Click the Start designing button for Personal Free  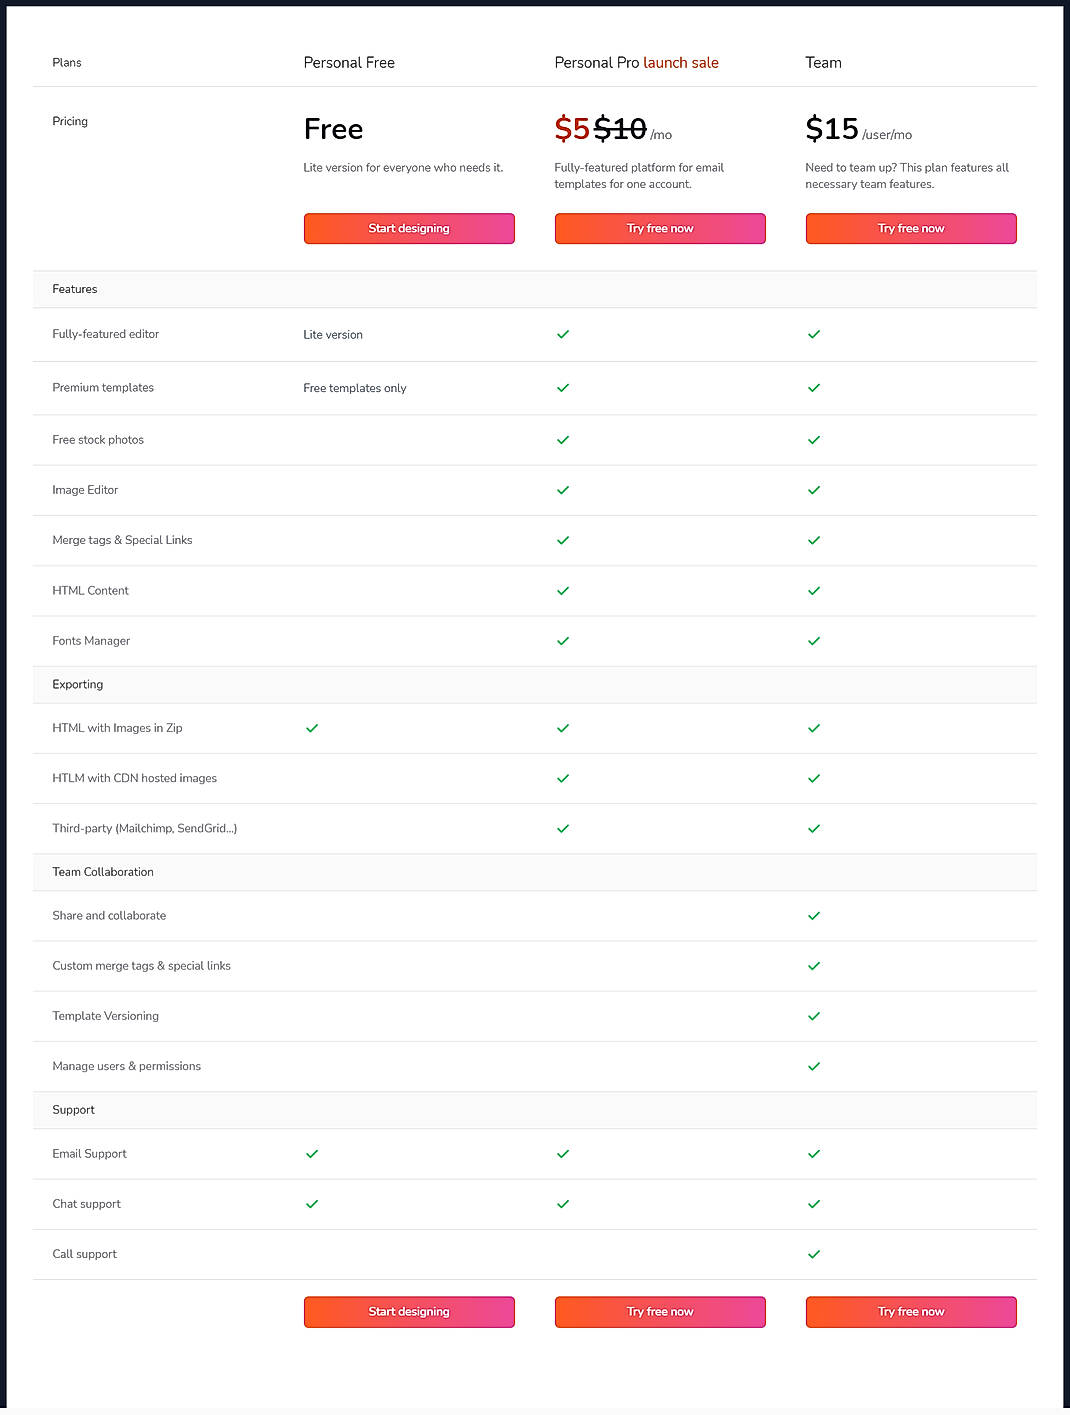coord(409,228)
